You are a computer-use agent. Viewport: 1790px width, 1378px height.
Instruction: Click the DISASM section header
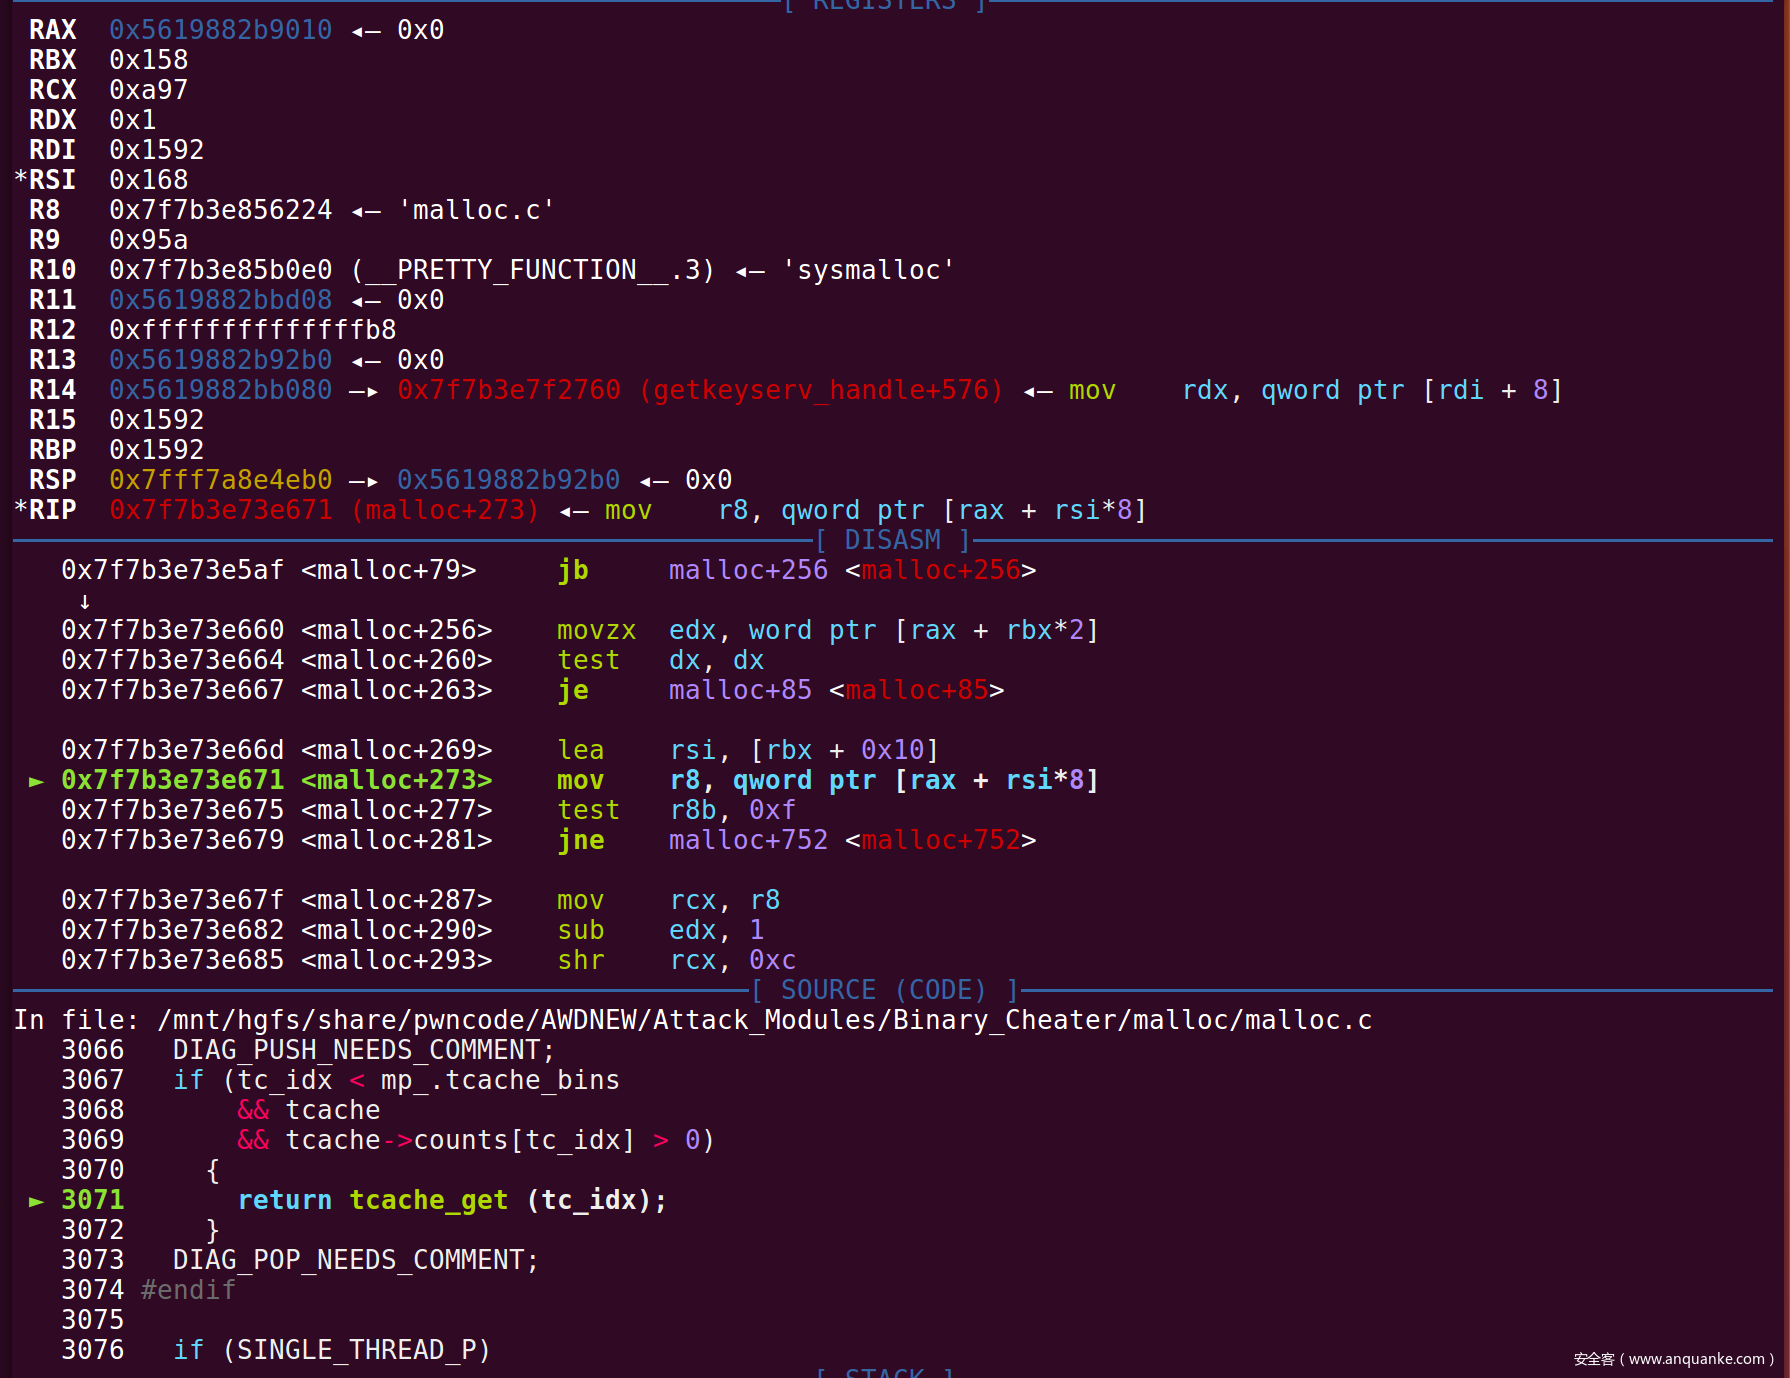point(892,541)
